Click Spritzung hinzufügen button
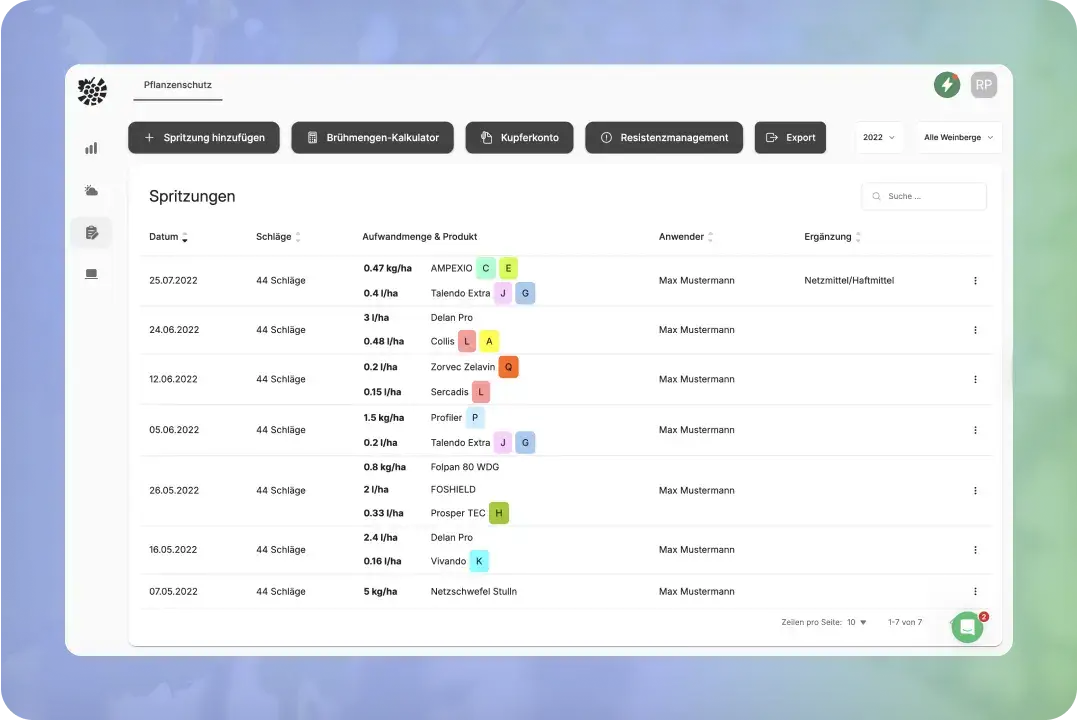The image size is (1077, 720). (203, 138)
